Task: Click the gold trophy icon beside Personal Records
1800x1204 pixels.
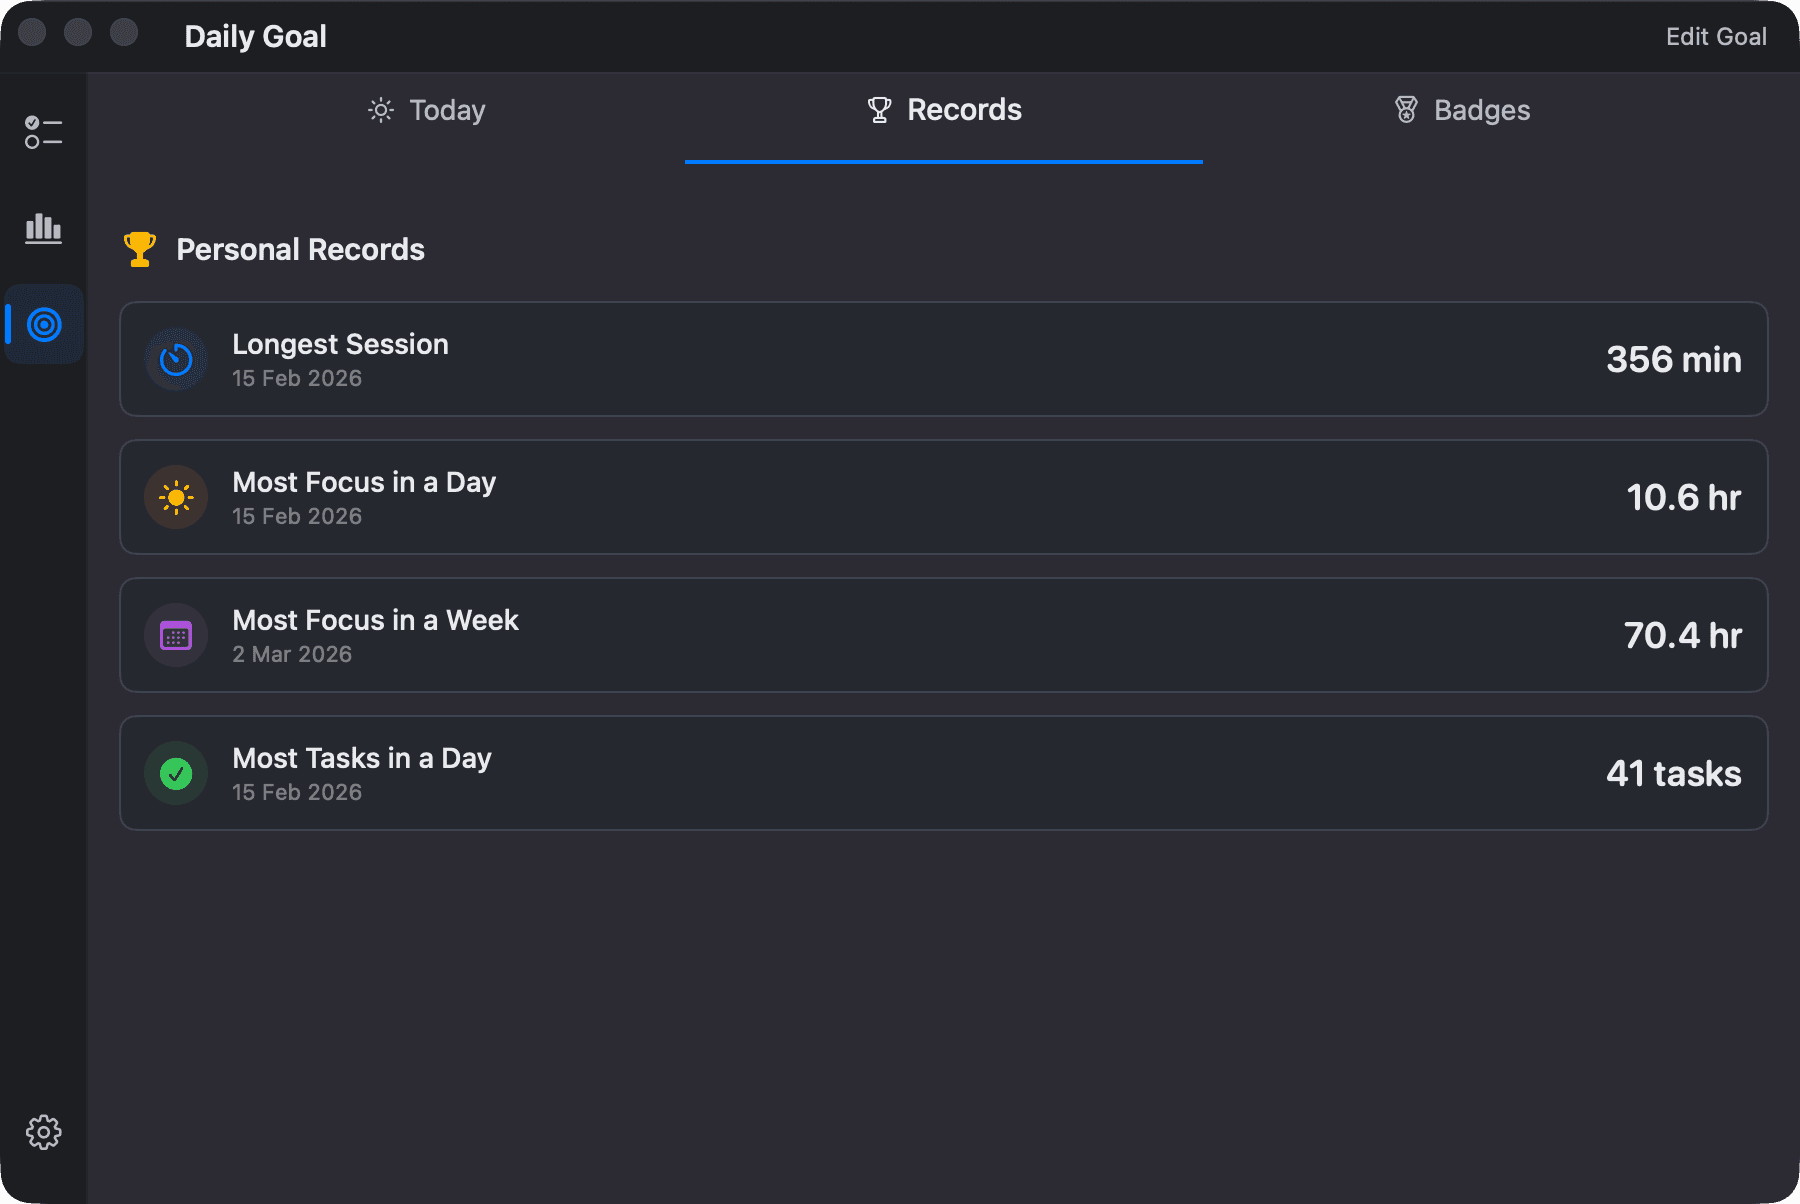Action: click(x=140, y=249)
